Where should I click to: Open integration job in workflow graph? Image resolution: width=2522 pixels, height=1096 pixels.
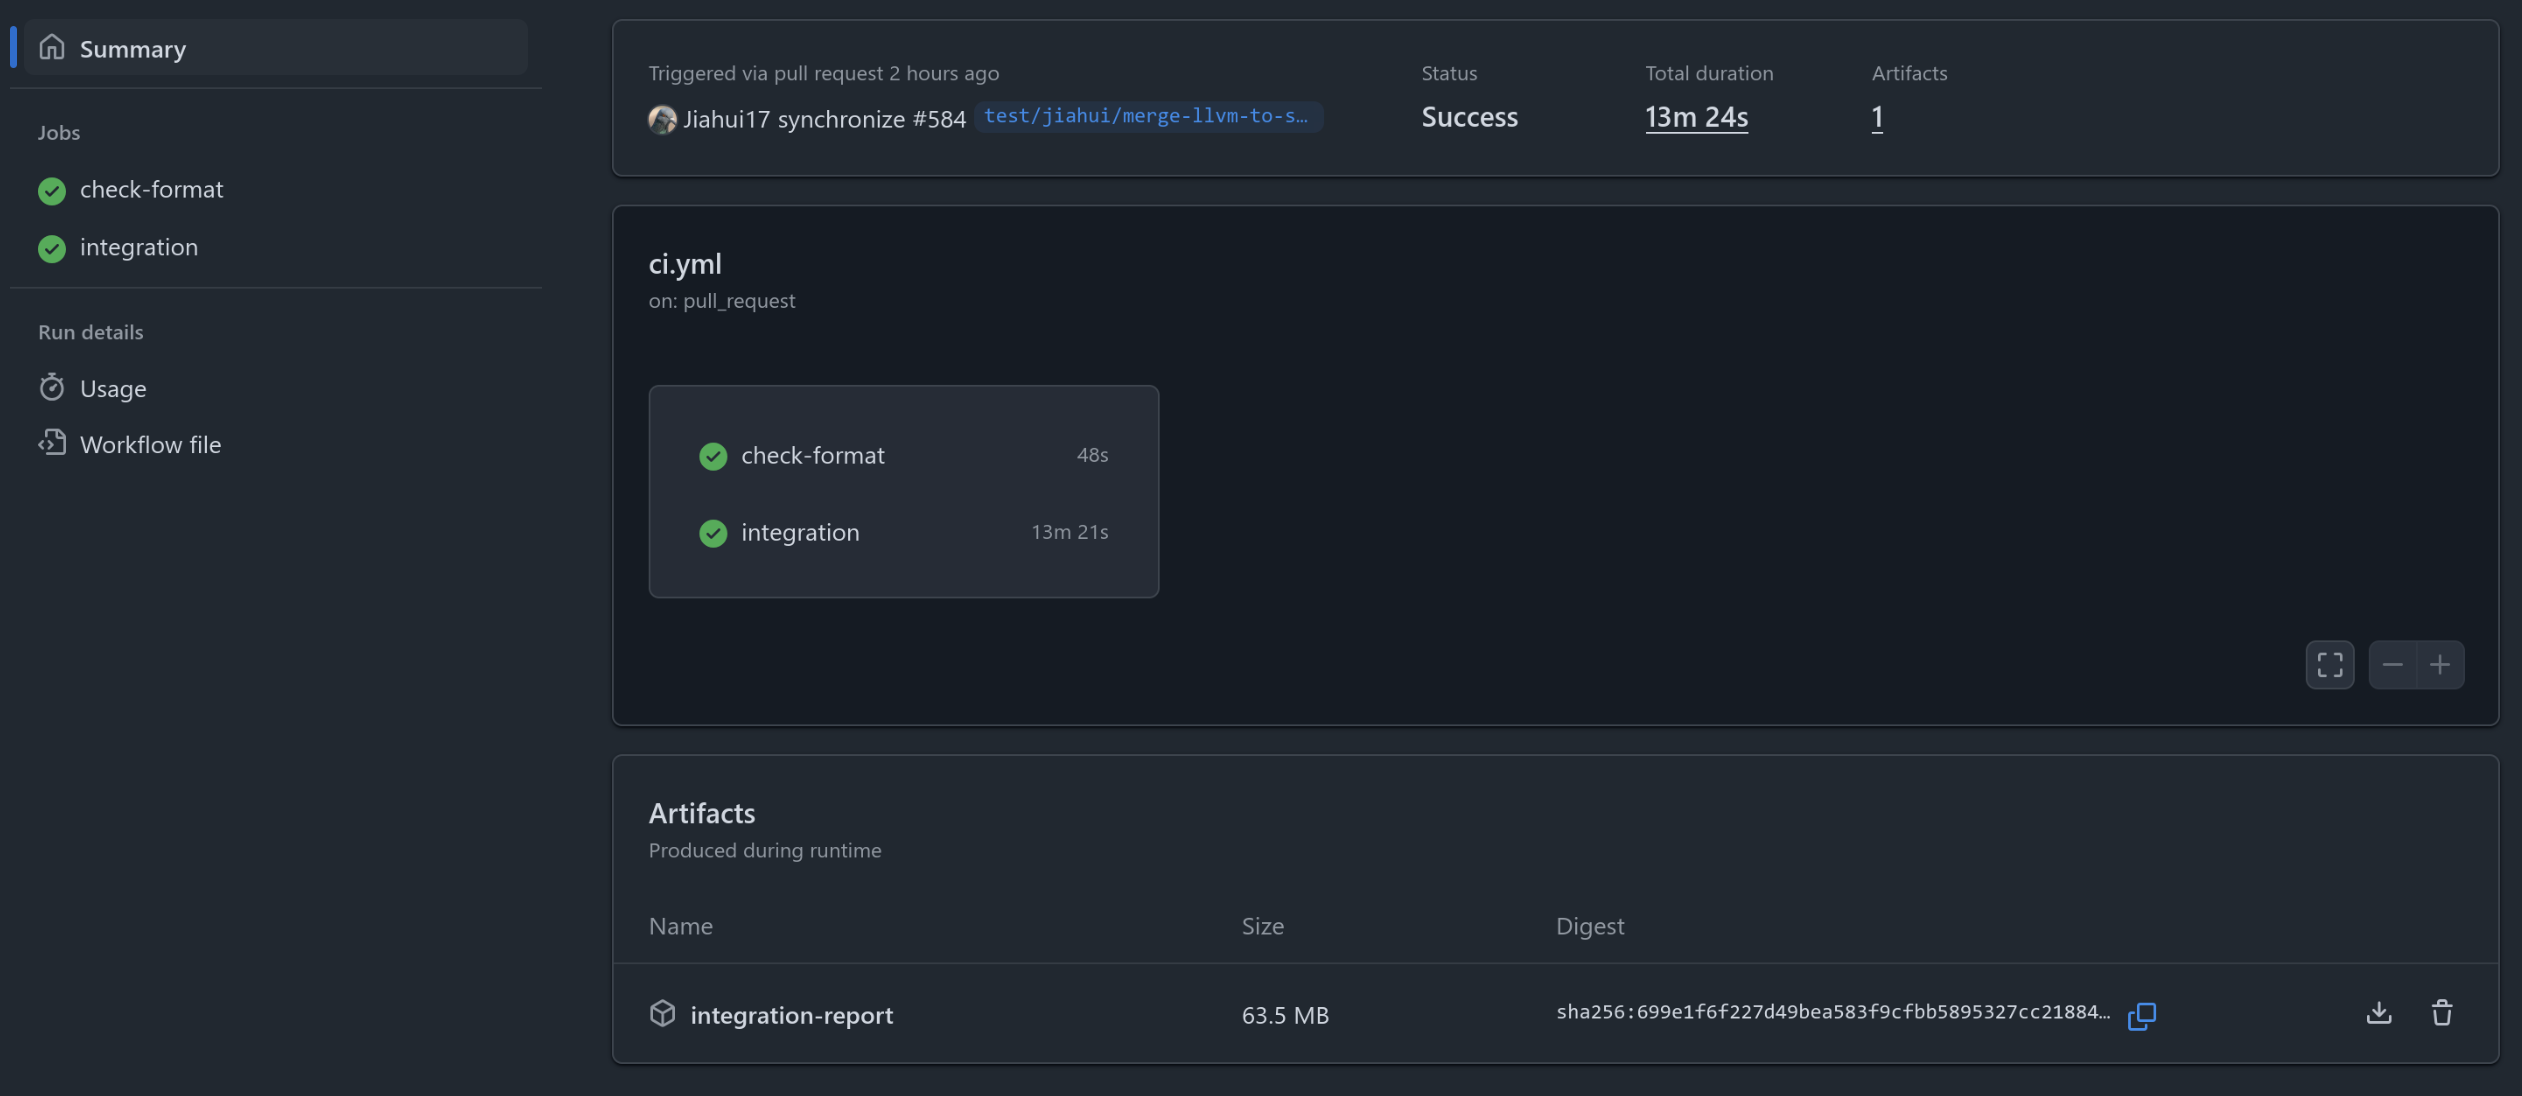[800, 532]
